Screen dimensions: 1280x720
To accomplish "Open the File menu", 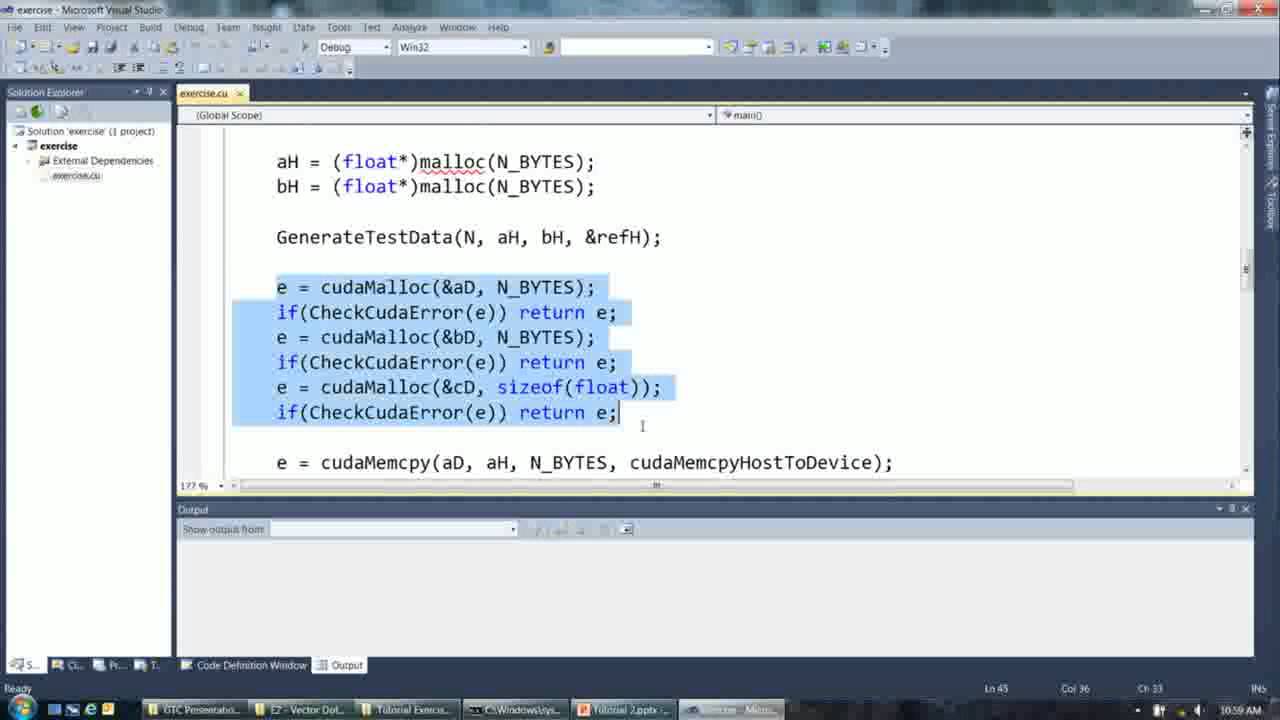I will pos(15,27).
